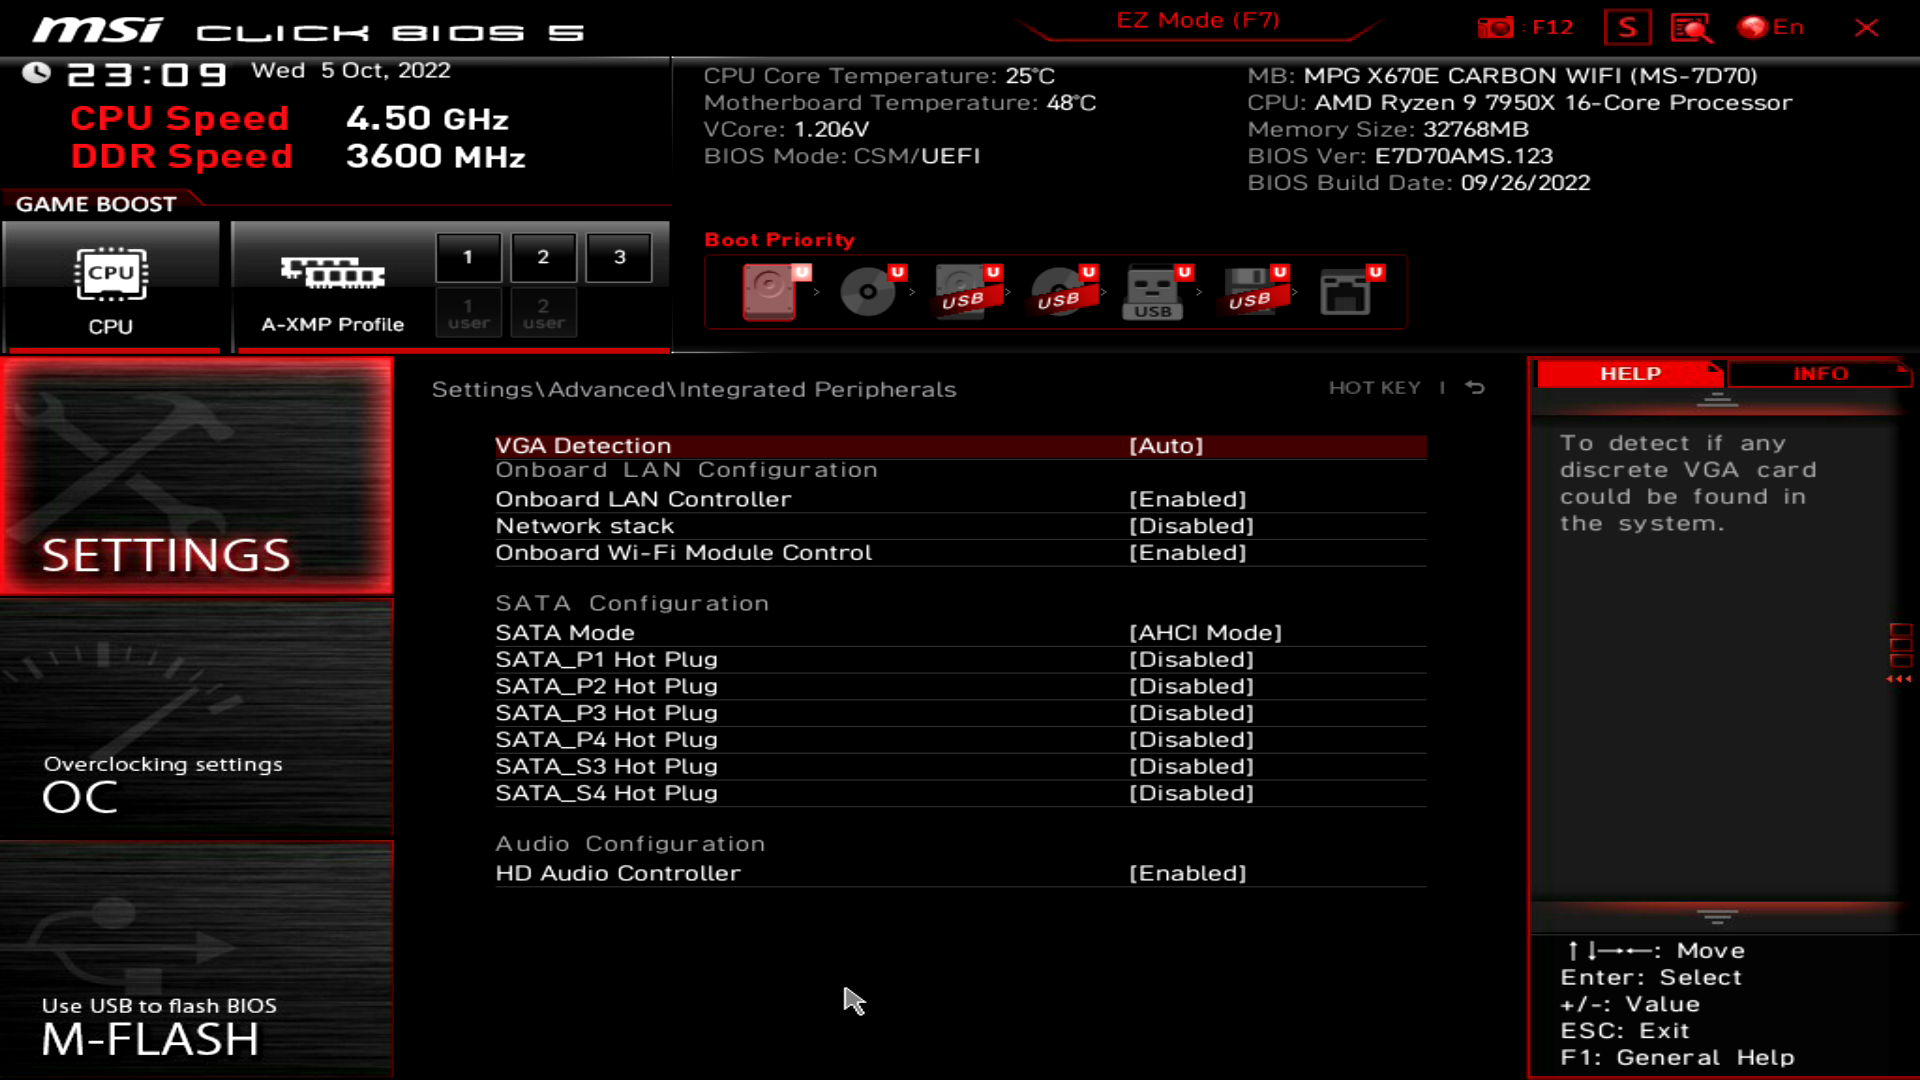Click the screenshot camera icon (F12)

[1496, 28]
